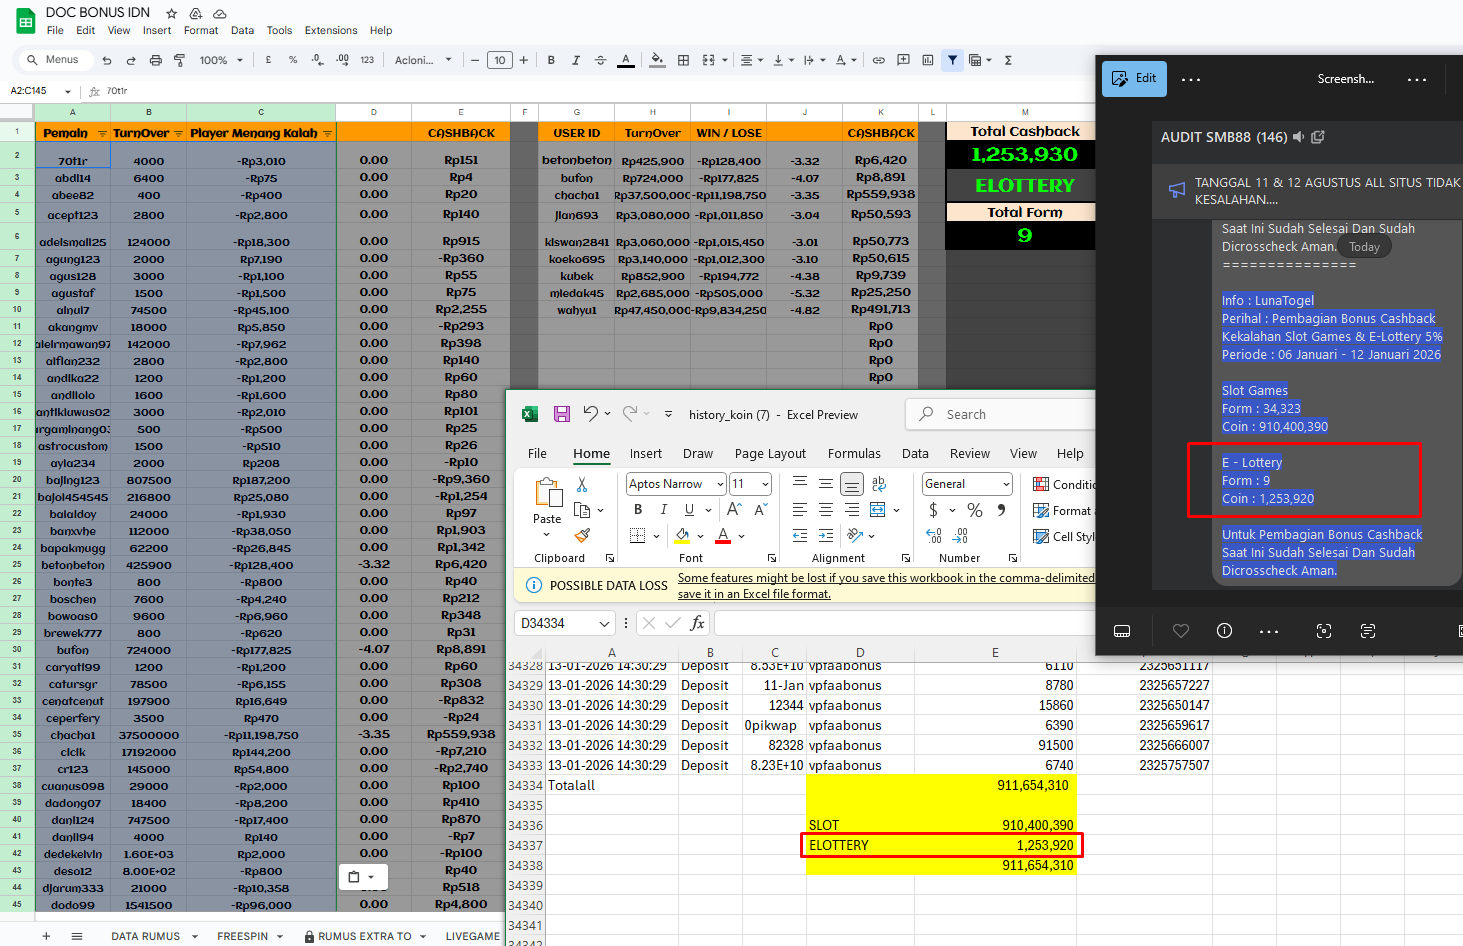Open the General number format dropdown
Viewport: 1463px width, 946px height.
click(x=1006, y=484)
